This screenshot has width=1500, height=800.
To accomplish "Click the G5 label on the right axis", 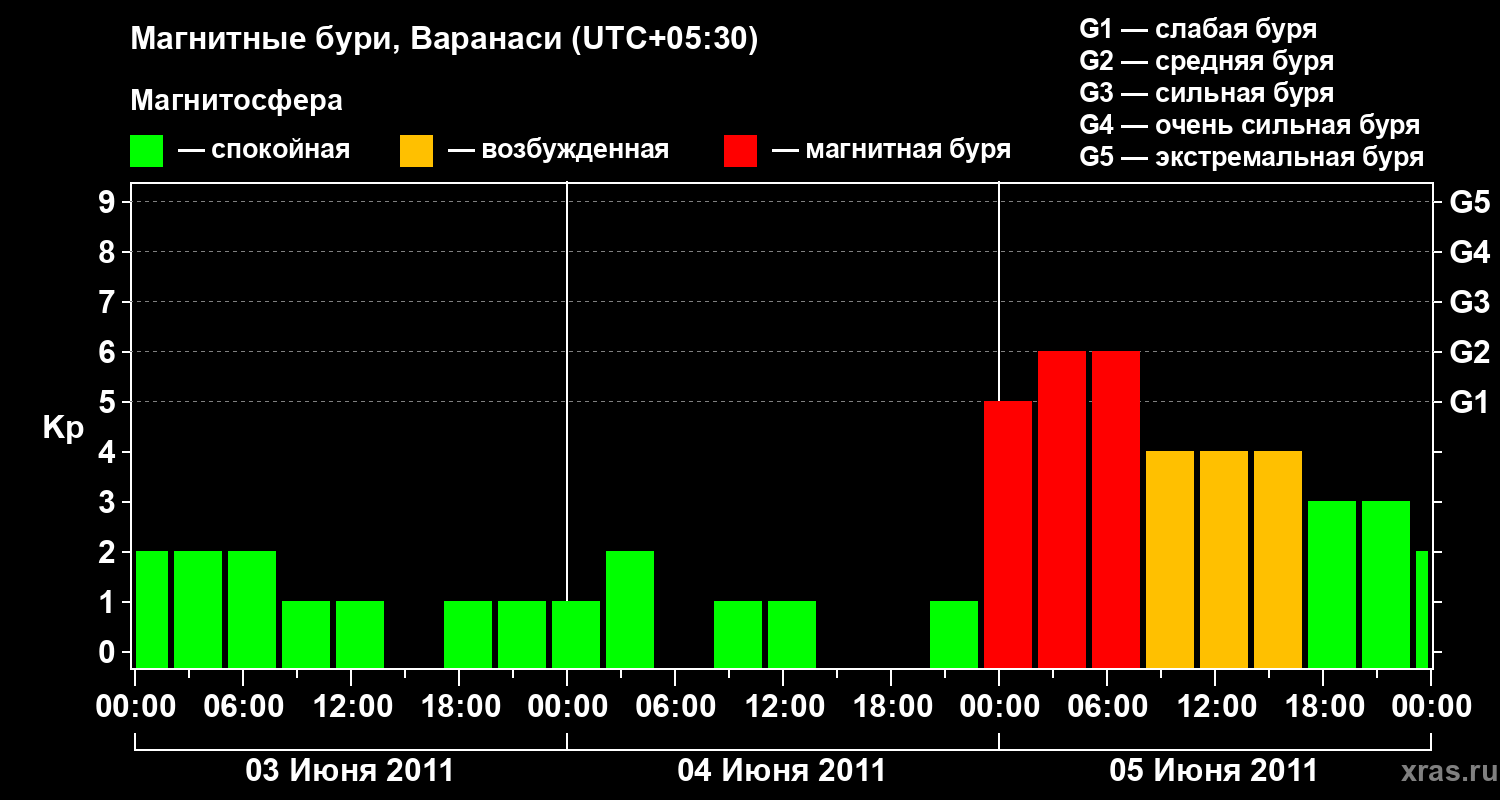I will point(1469,202).
